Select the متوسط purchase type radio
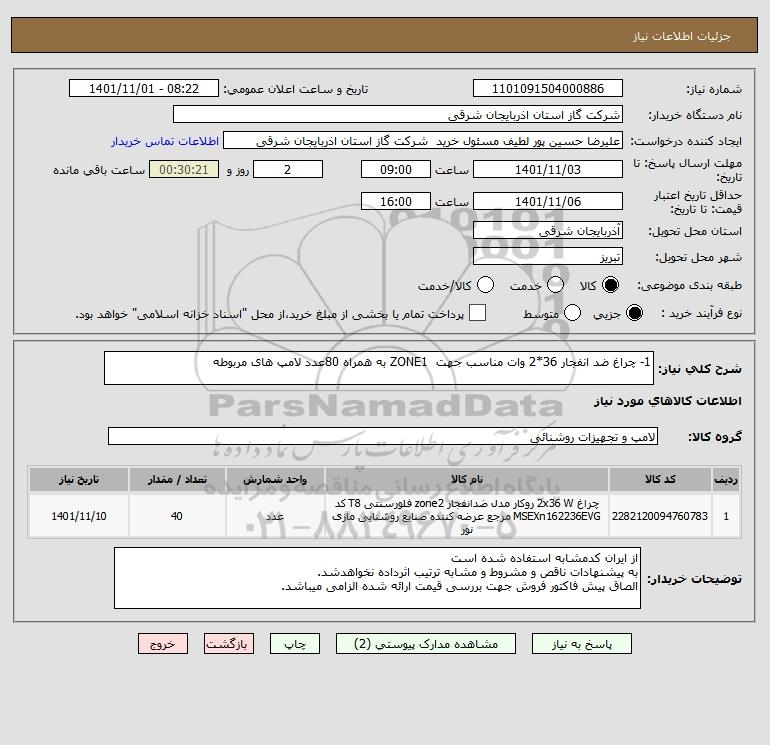Screen dimensions: 770x745 [x=572, y=313]
